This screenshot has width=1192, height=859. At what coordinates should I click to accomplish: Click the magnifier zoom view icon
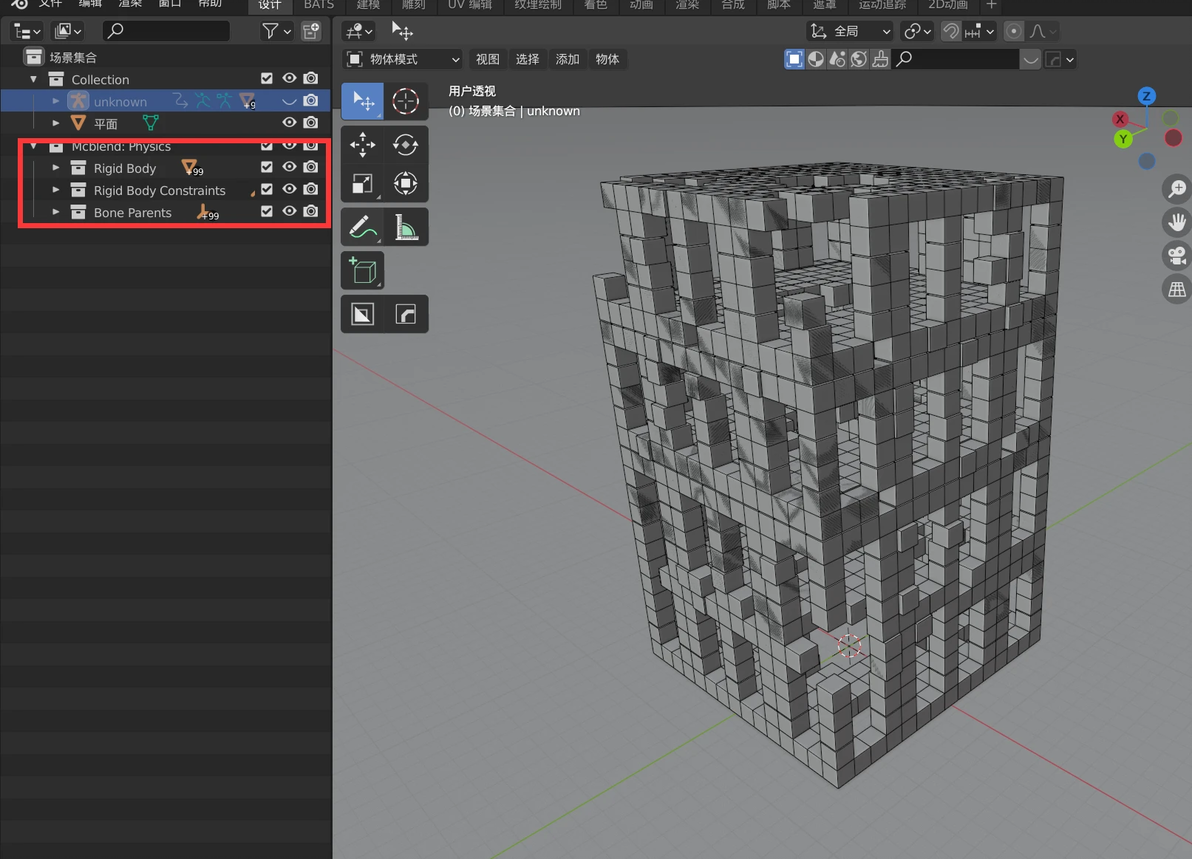point(1176,189)
